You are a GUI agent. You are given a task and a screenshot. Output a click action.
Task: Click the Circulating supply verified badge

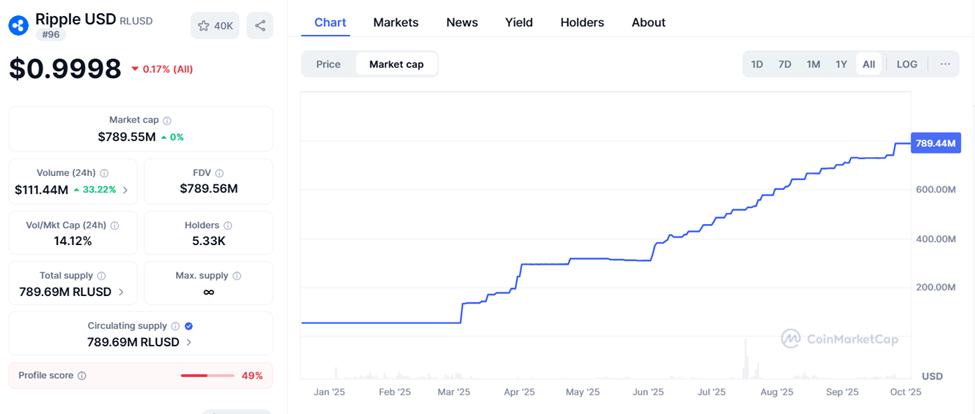189,326
